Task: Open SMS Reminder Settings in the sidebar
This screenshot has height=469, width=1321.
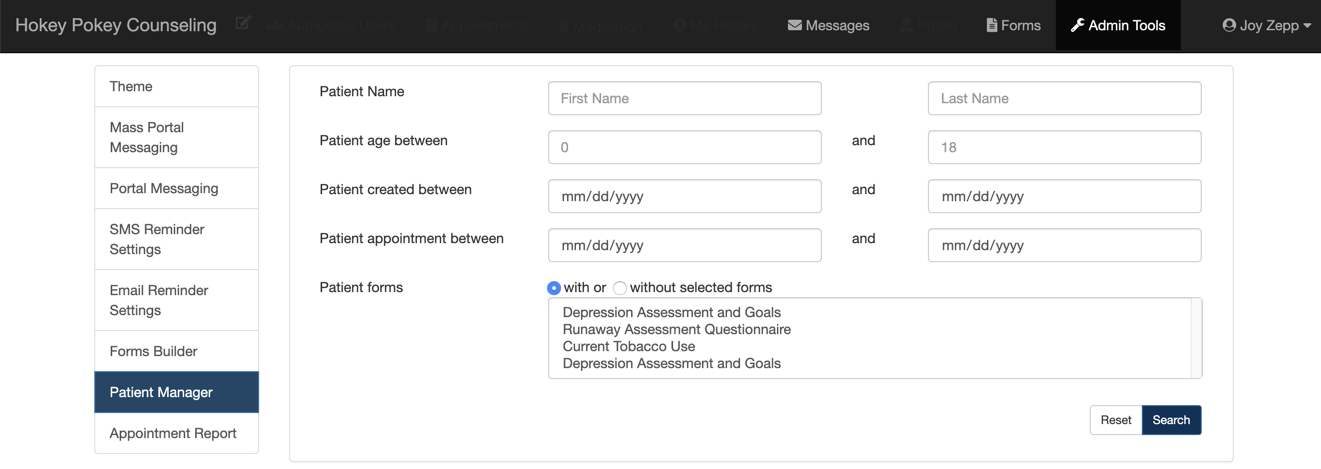Action: [x=157, y=239]
